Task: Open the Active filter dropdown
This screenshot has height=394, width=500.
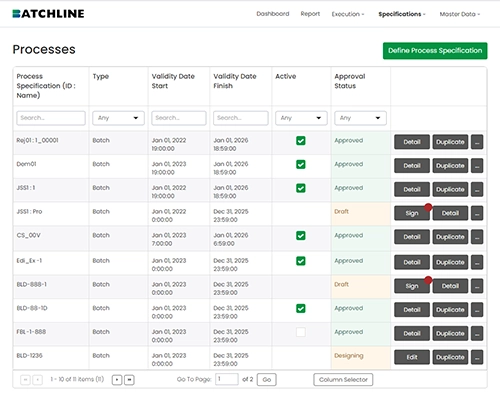Action: pyautogui.click(x=301, y=118)
